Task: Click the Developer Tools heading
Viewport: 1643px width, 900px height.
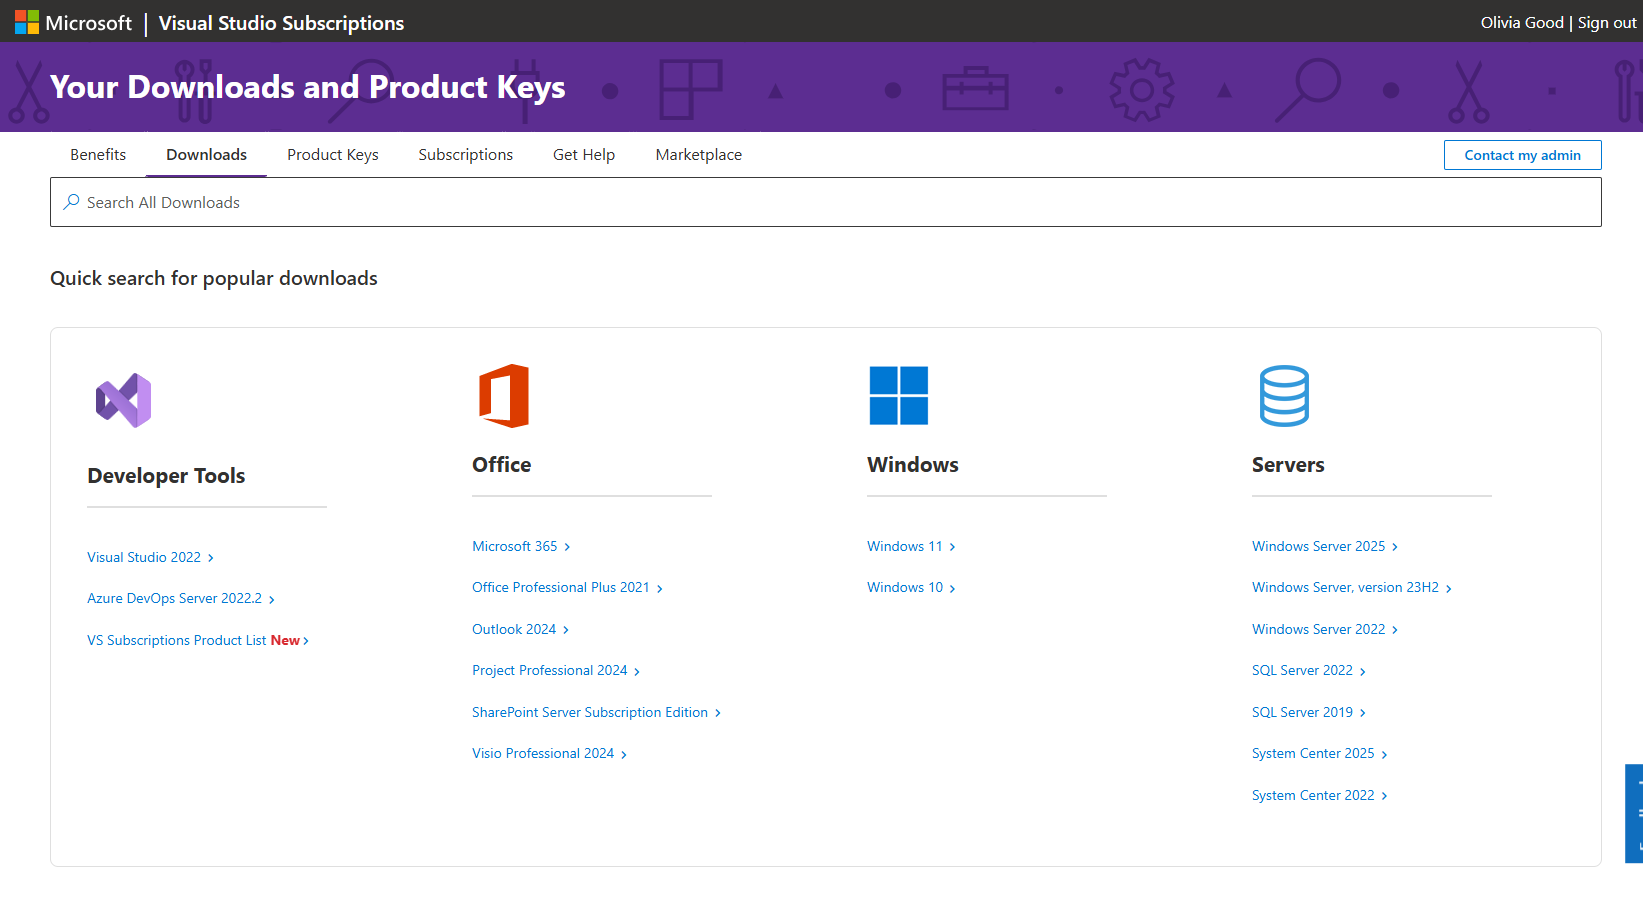Action: [x=166, y=476]
